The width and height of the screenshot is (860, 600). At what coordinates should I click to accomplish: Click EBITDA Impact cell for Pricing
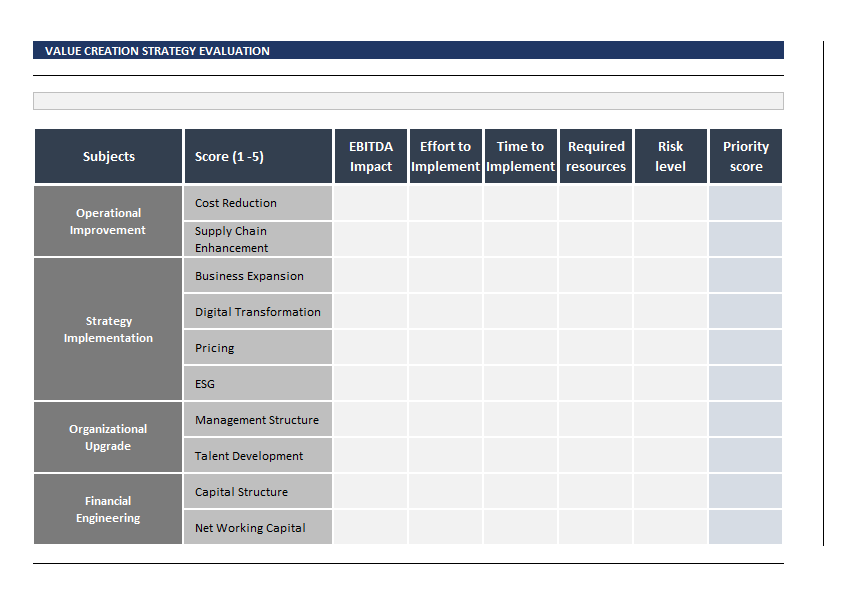click(371, 347)
